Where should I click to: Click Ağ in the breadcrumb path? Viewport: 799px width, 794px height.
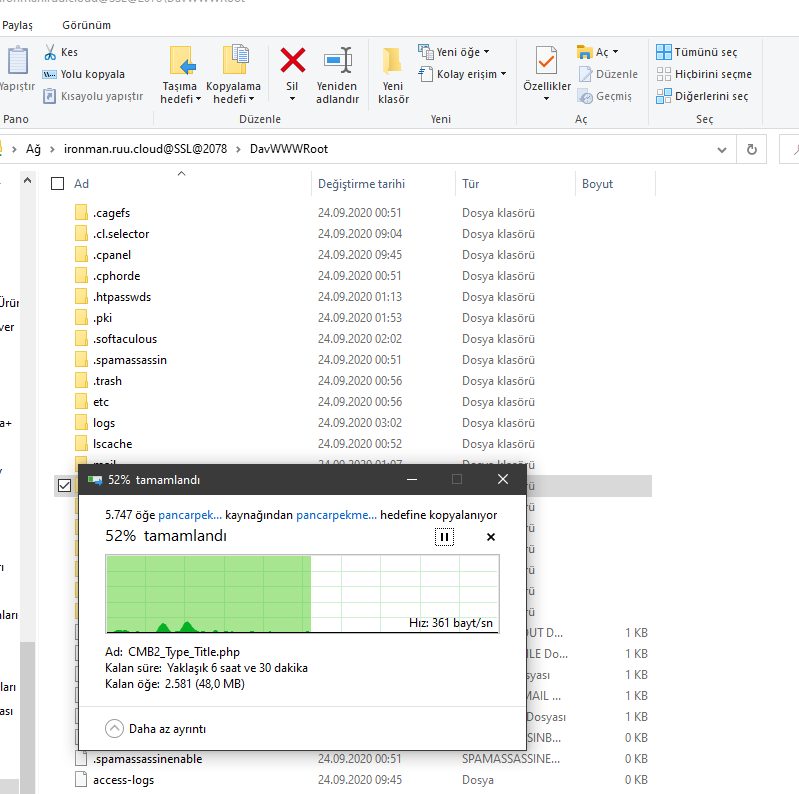click(x=33, y=149)
